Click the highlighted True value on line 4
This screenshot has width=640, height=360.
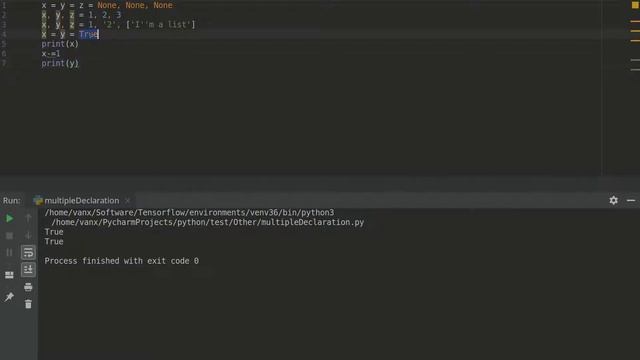tap(89, 34)
